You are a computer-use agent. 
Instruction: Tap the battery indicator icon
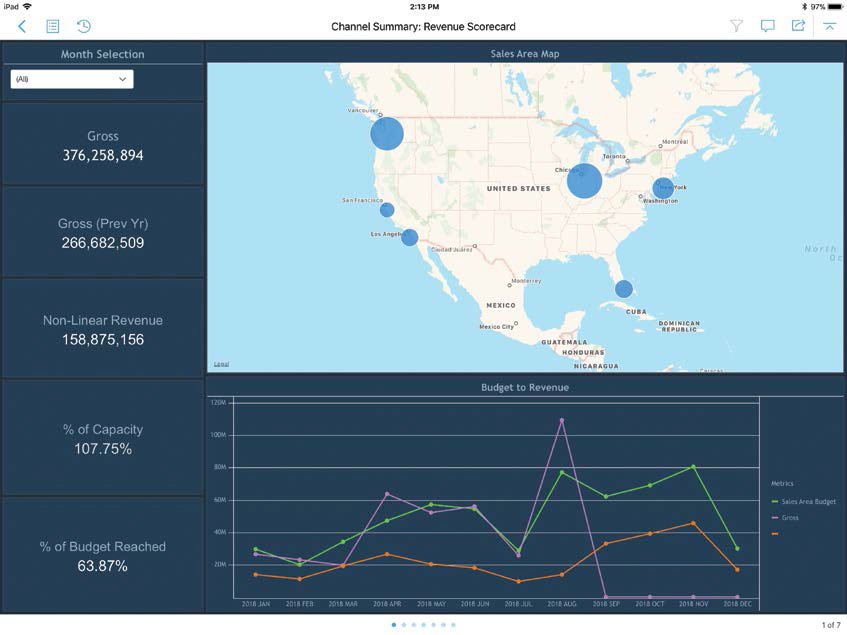click(x=835, y=7)
